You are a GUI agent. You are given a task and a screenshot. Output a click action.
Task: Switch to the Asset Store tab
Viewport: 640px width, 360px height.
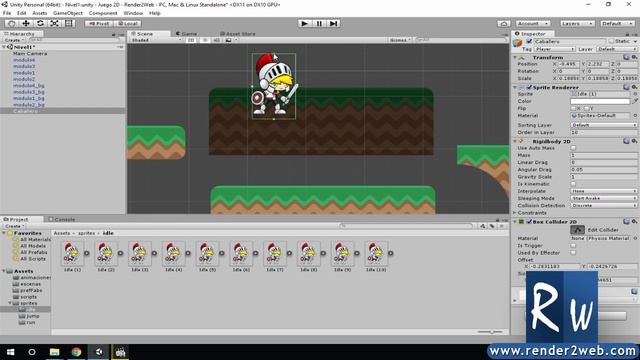point(238,33)
